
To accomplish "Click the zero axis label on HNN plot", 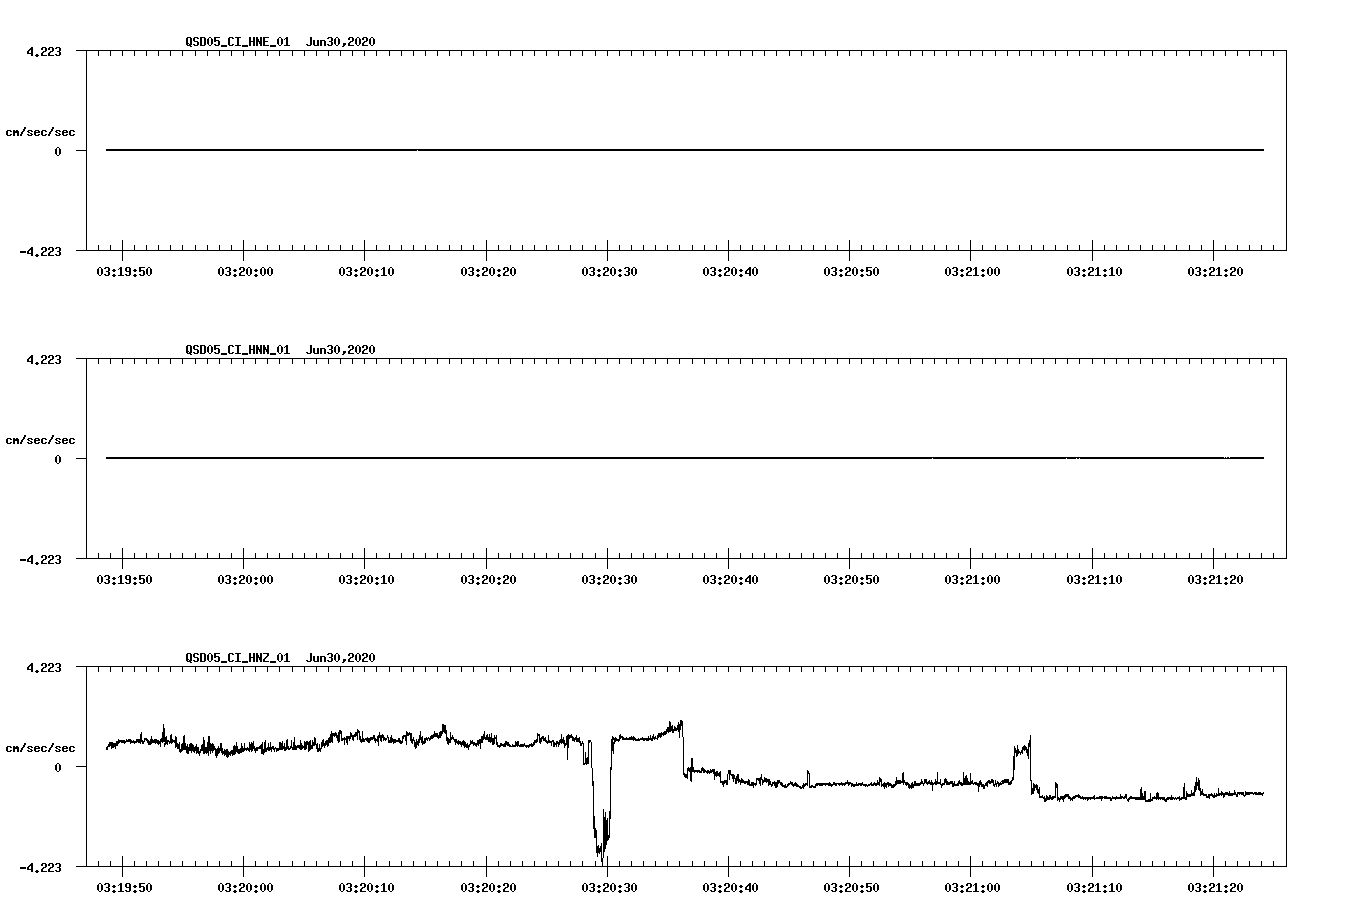I will (58, 459).
